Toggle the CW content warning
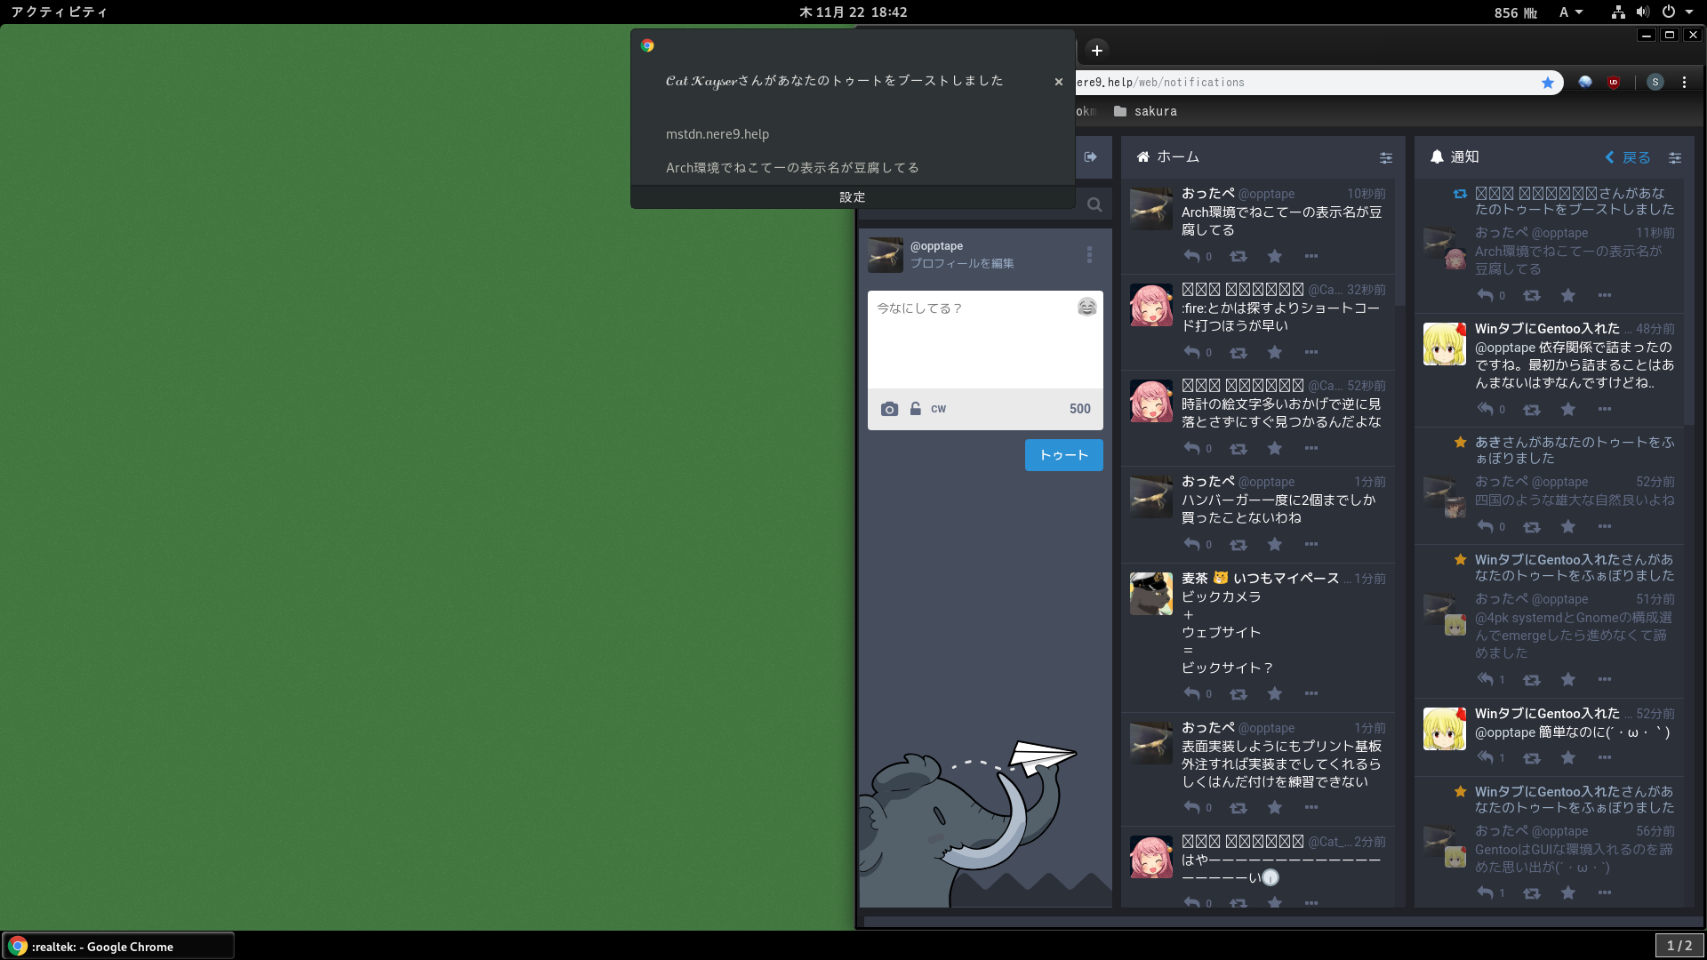 pyautogui.click(x=938, y=409)
